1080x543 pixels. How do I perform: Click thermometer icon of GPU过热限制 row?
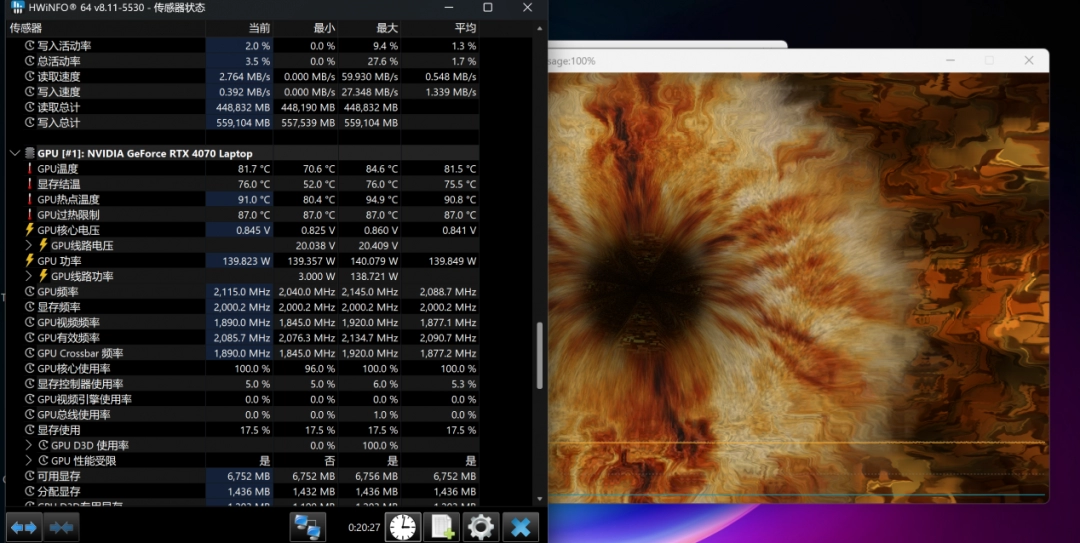[x=30, y=214]
